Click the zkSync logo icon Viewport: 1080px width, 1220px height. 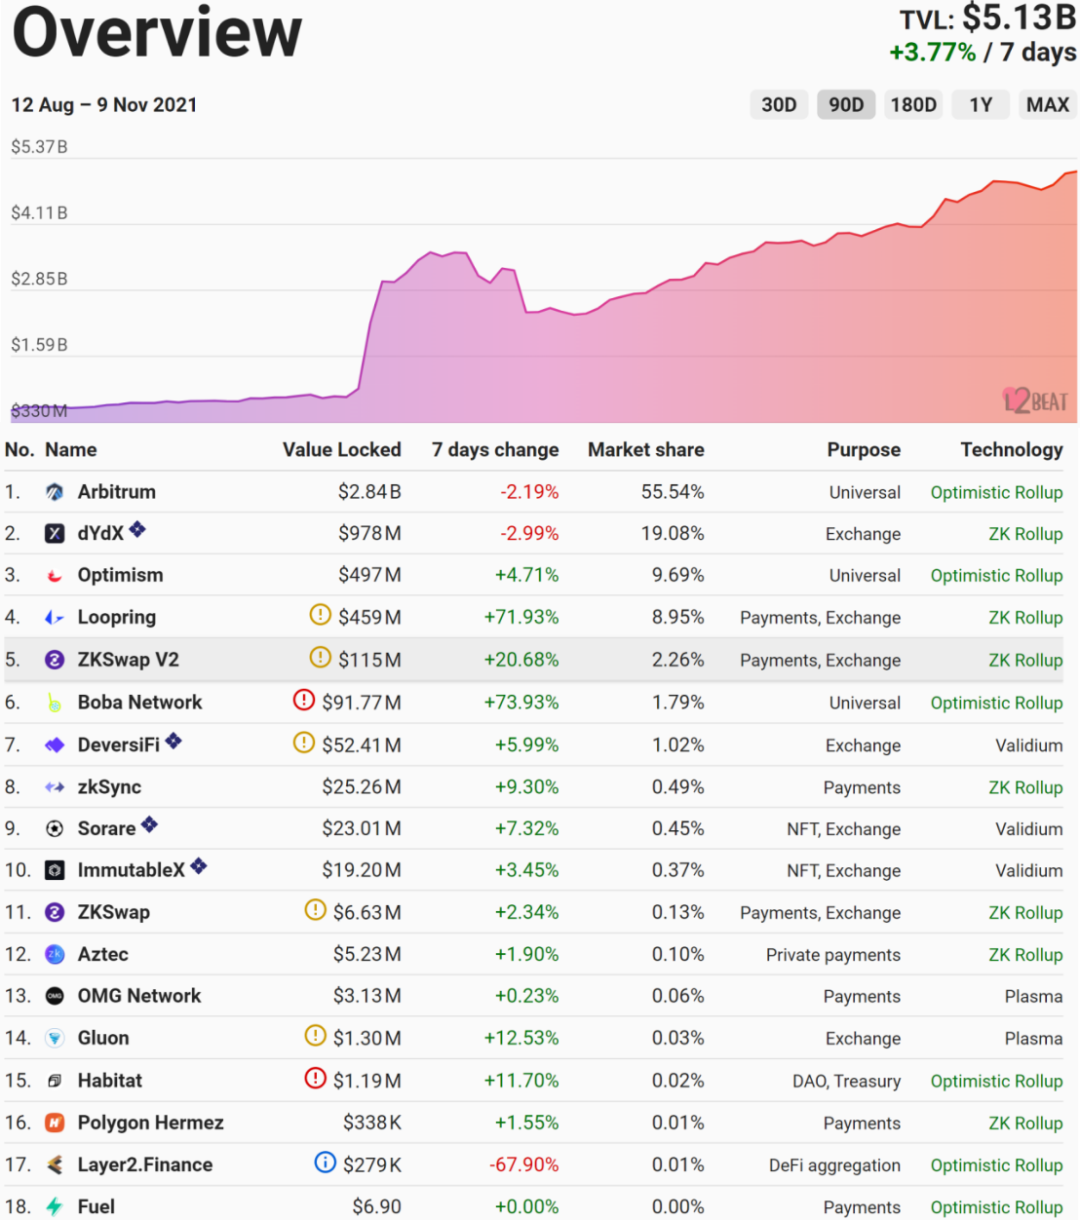[55, 788]
